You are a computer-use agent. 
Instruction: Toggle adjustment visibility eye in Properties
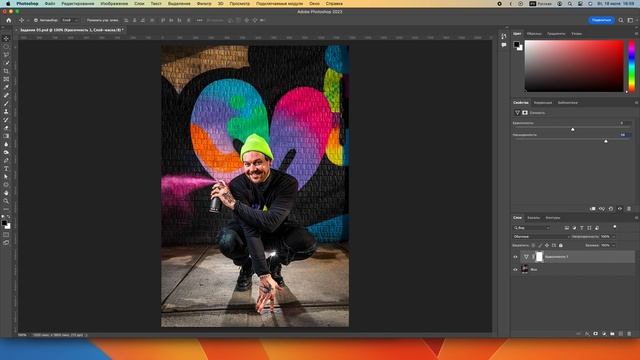click(620, 209)
